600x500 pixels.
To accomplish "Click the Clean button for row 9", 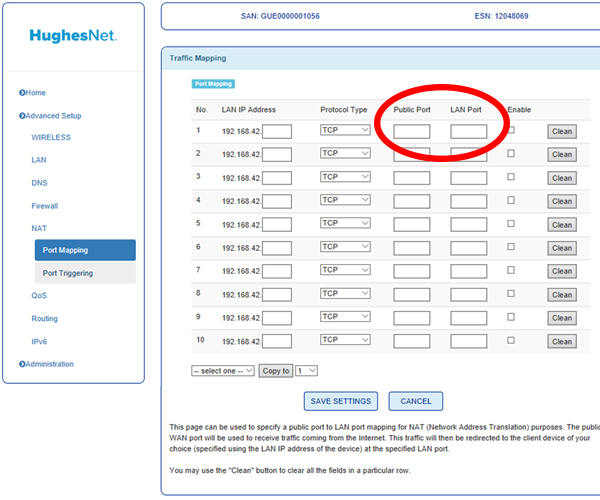I will 562,318.
